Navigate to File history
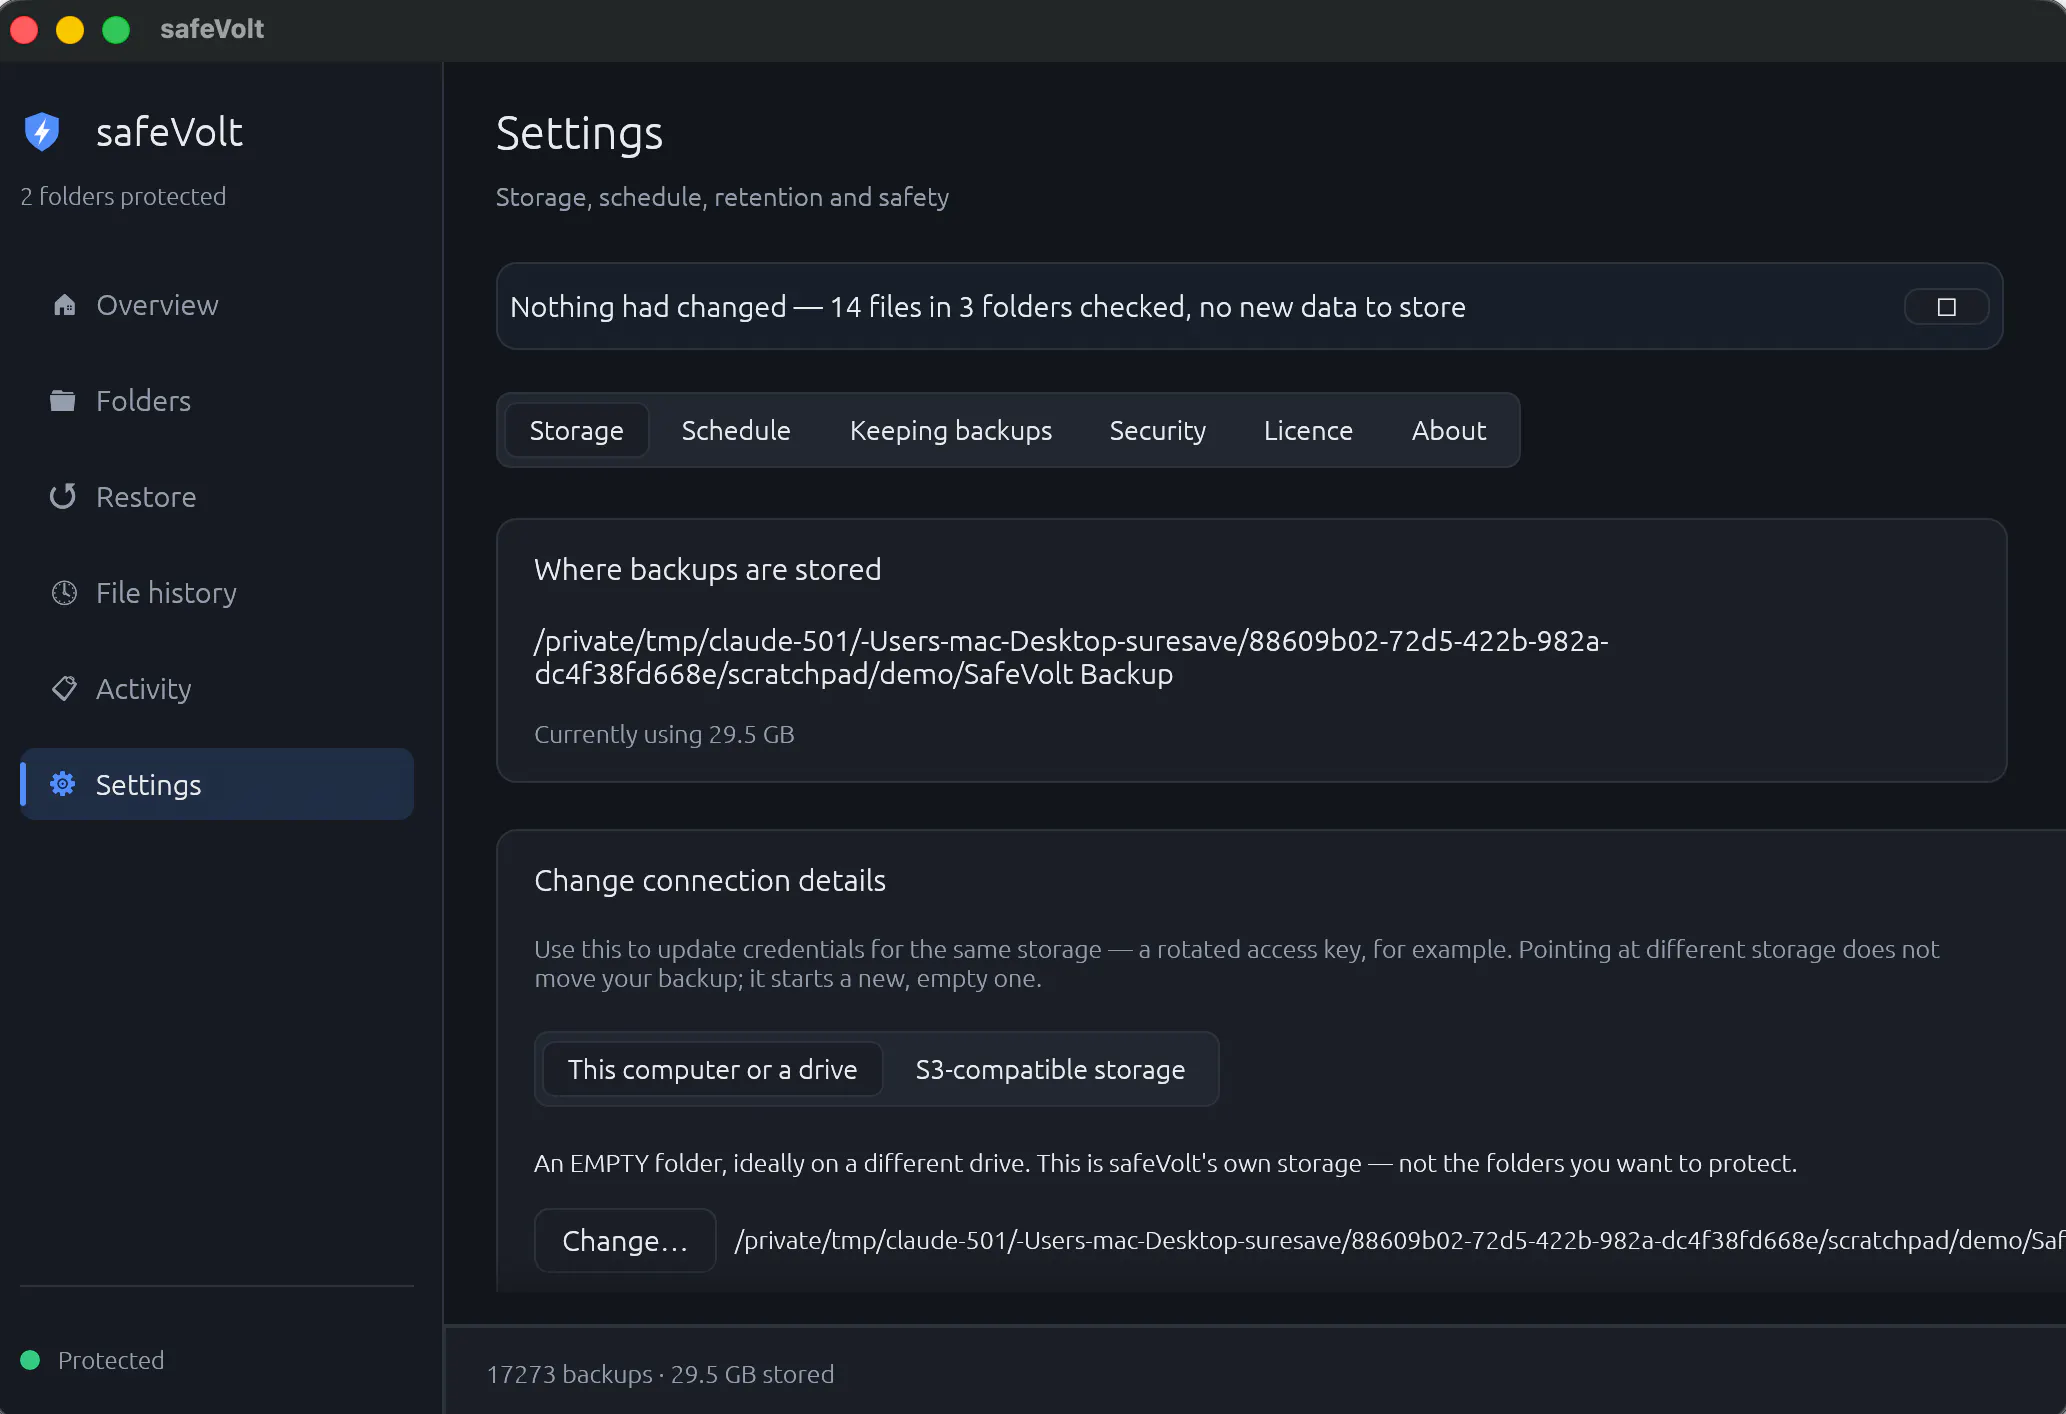The height and width of the screenshot is (1414, 2066). 216,593
